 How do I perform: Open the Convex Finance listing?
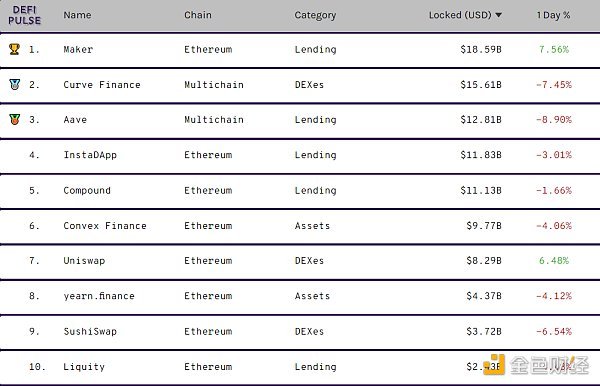[x=105, y=226]
